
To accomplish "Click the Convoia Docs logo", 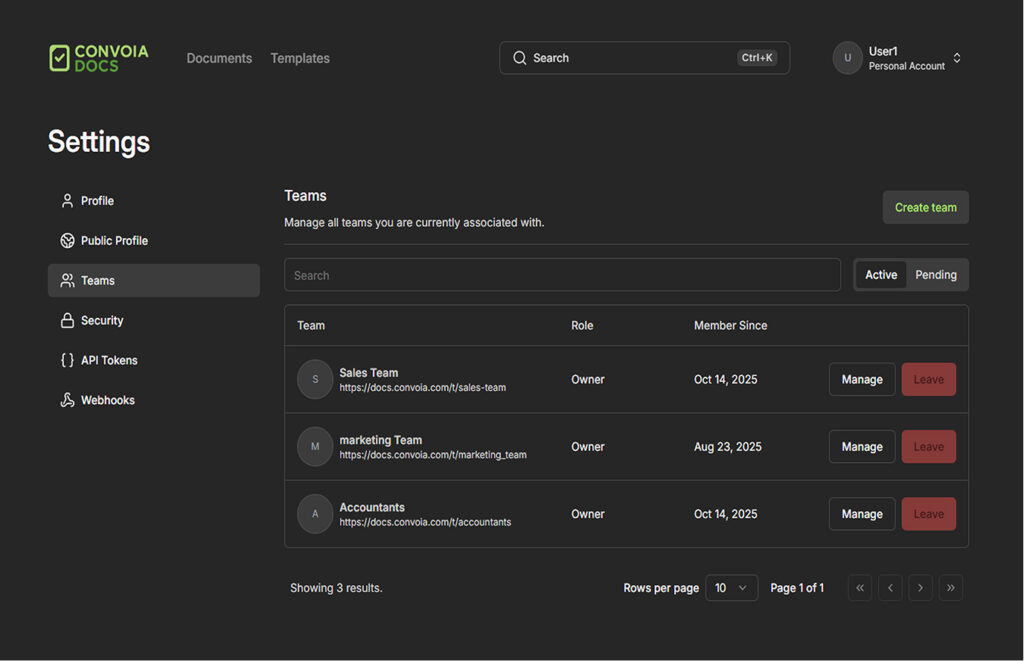I will (98, 58).
